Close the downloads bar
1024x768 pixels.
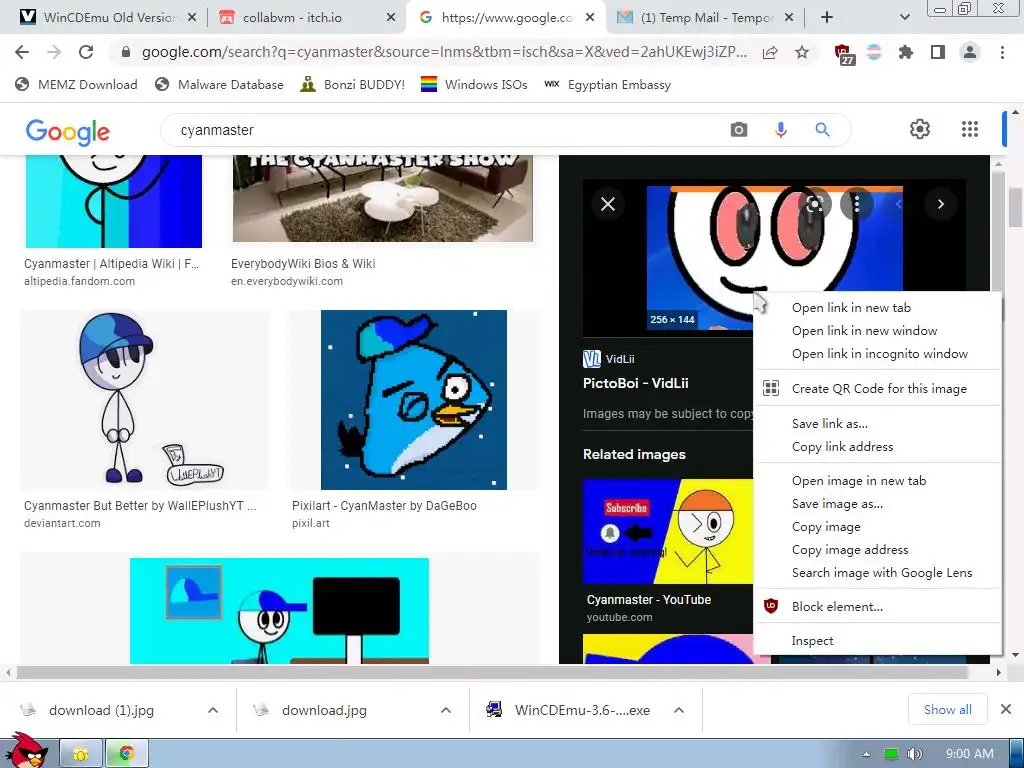(1006, 709)
